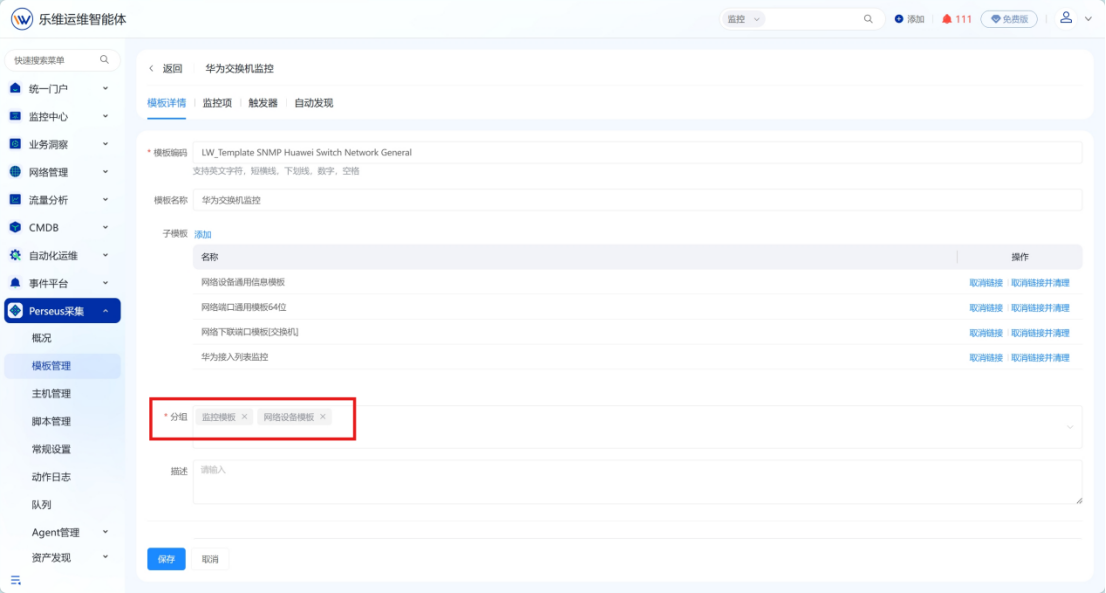
Task: Click 取消链接并清理 for 网络端口通用模板64位
Action: click(x=1040, y=308)
